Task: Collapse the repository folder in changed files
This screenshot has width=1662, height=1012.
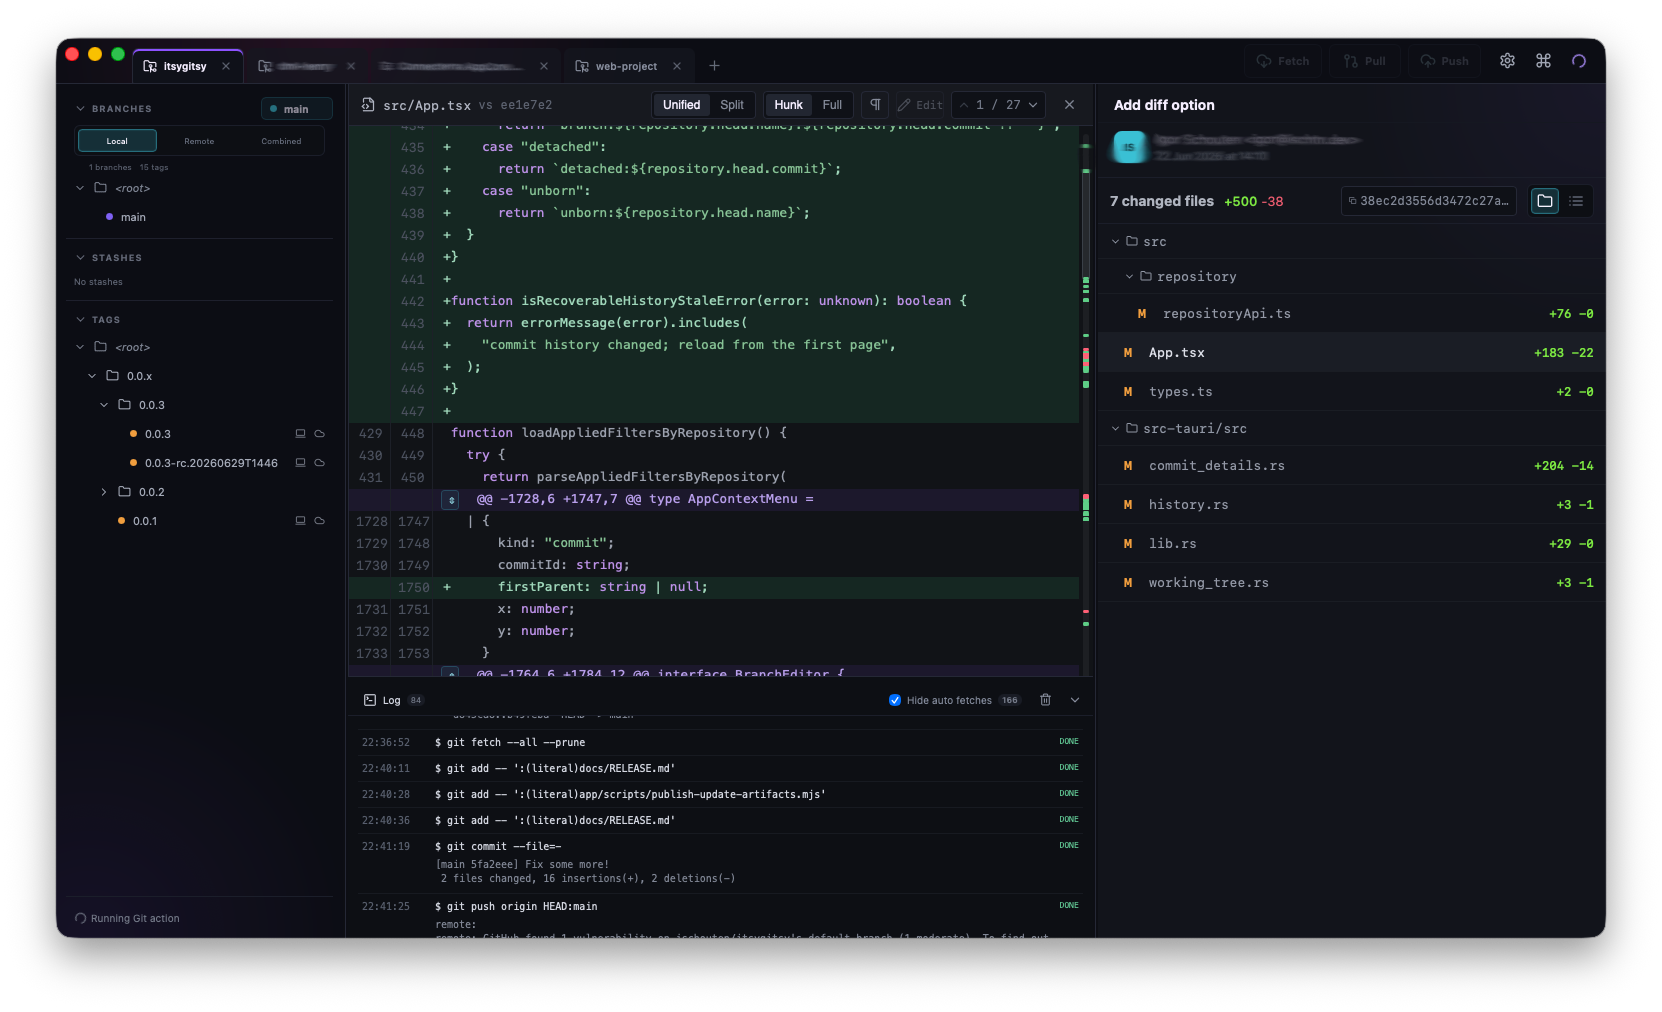Action: point(1129,276)
